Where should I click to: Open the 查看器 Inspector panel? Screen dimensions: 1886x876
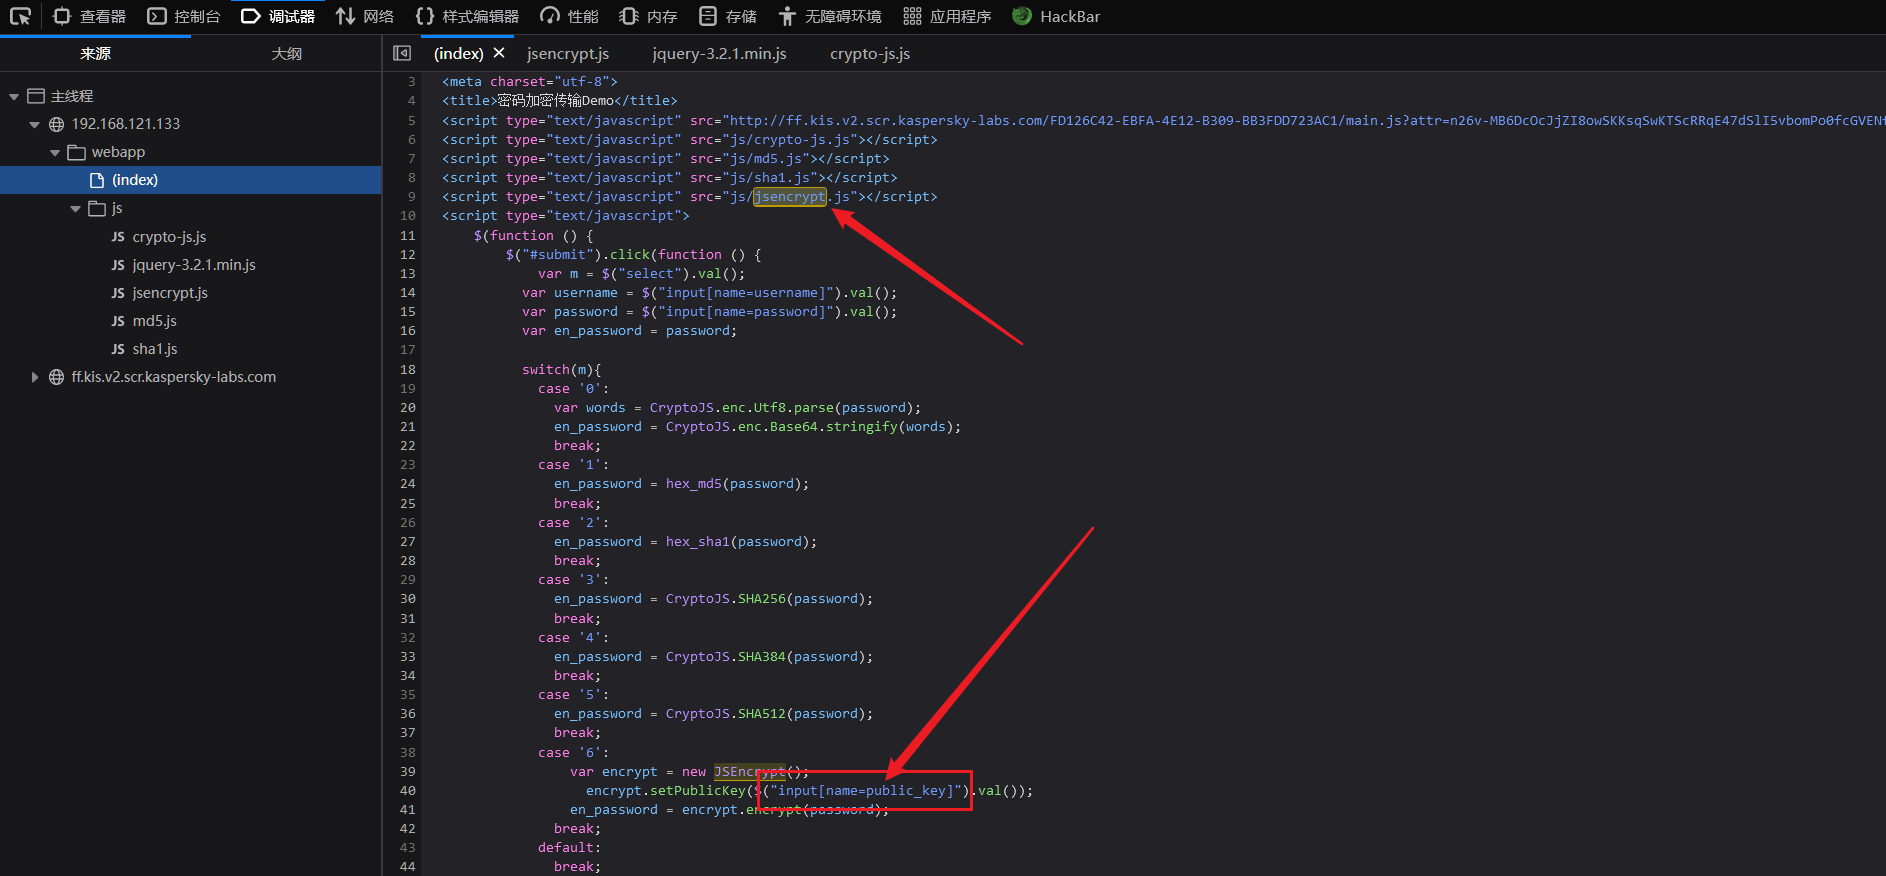click(90, 16)
